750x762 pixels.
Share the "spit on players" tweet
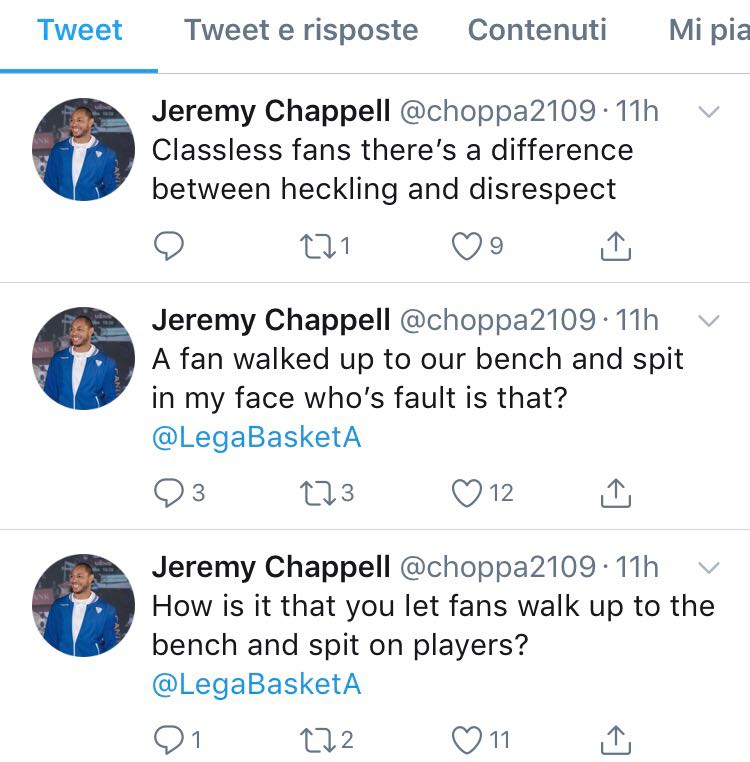point(616,740)
